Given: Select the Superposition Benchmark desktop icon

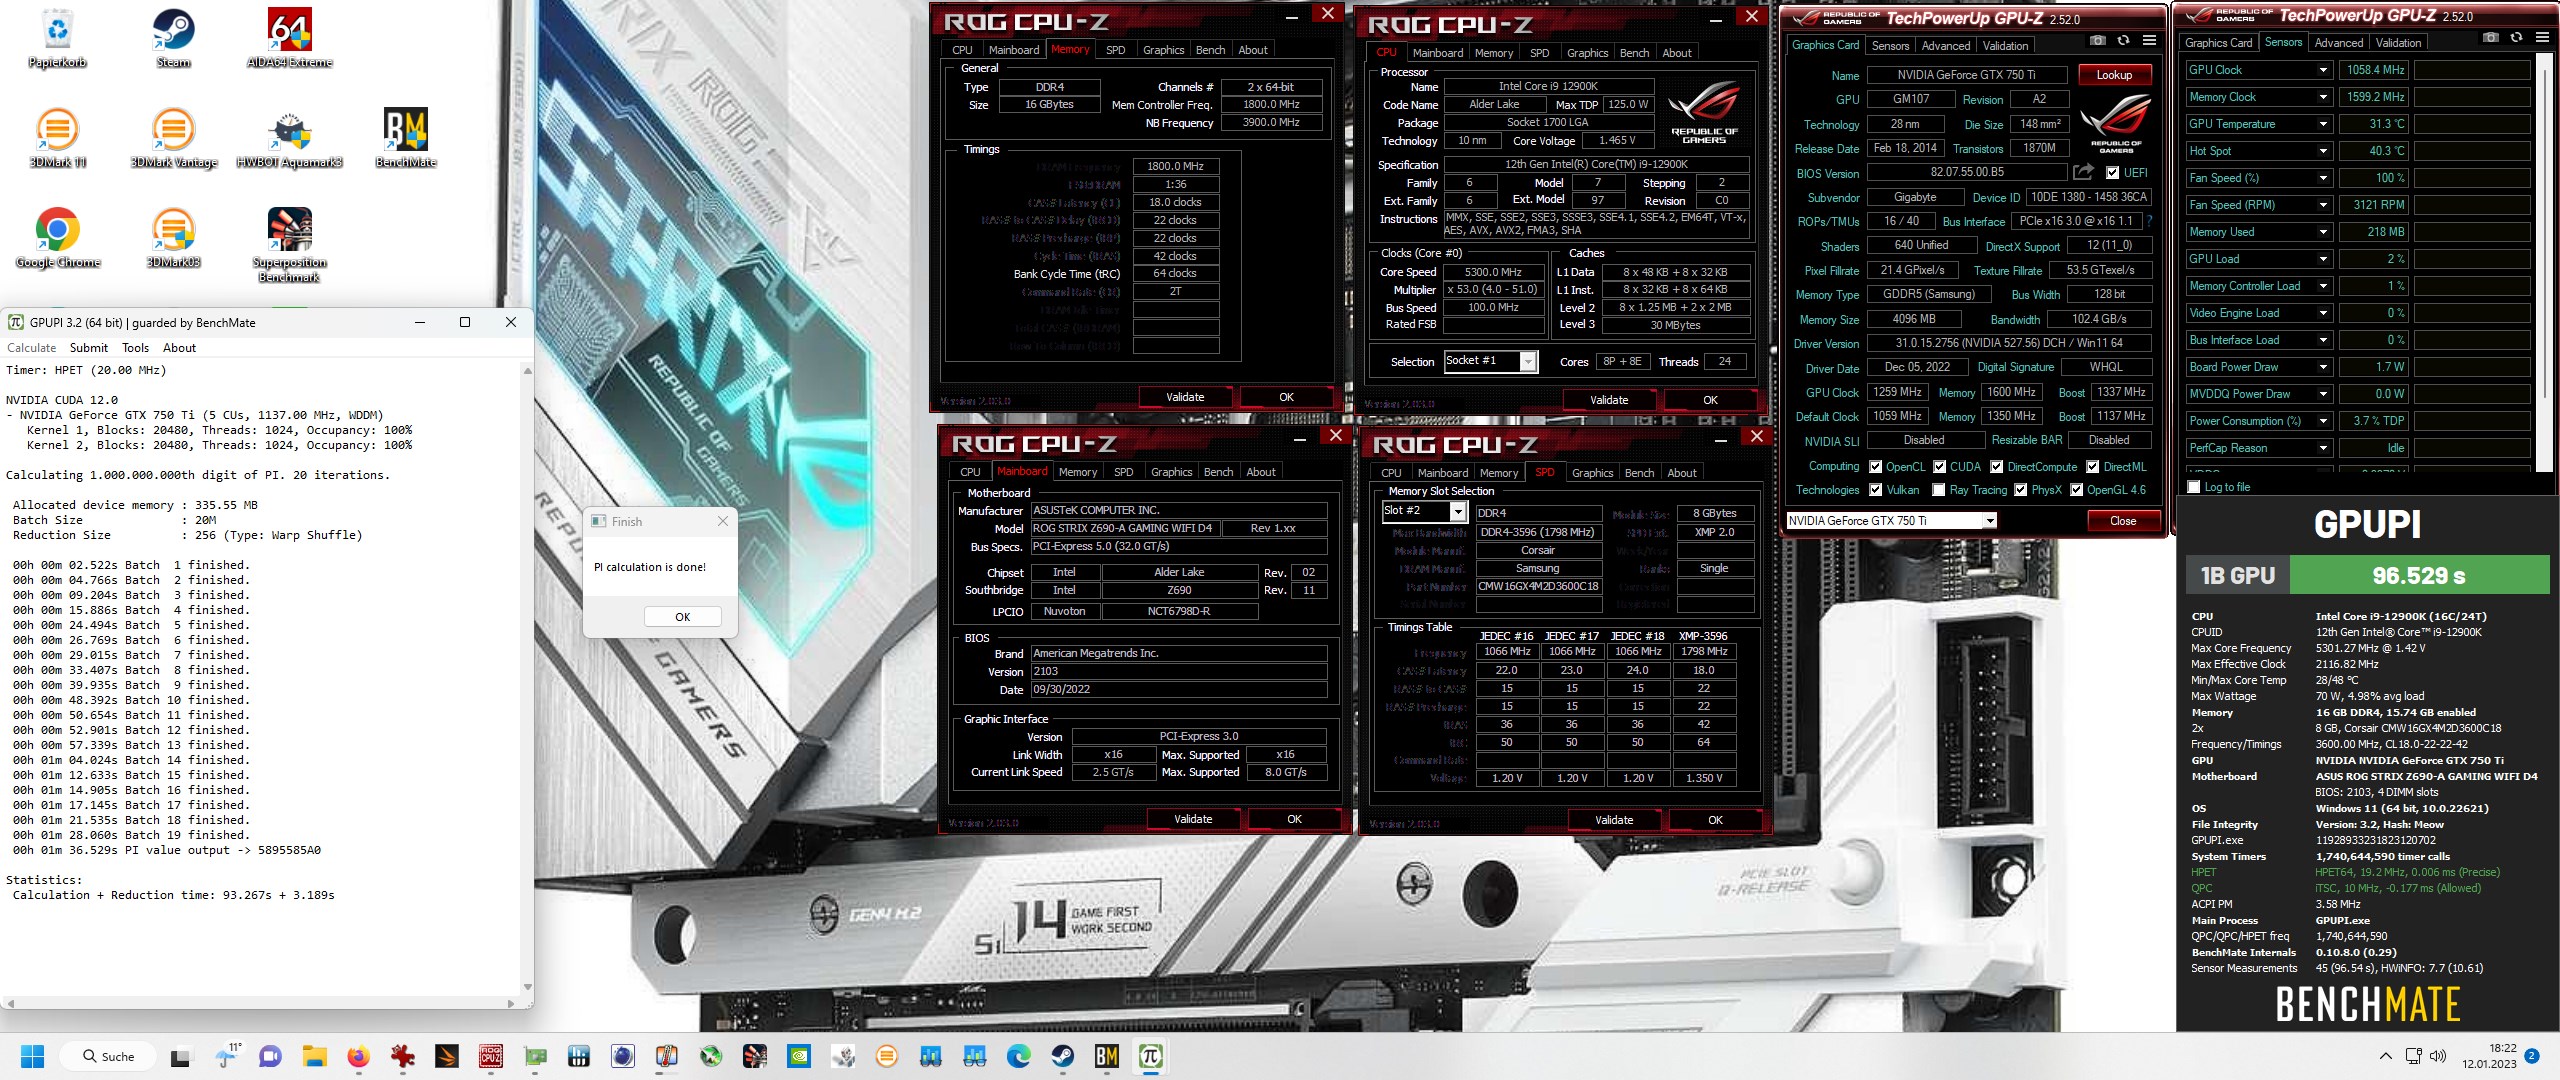Looking at the screenshot, I should [x=289, y=245].
